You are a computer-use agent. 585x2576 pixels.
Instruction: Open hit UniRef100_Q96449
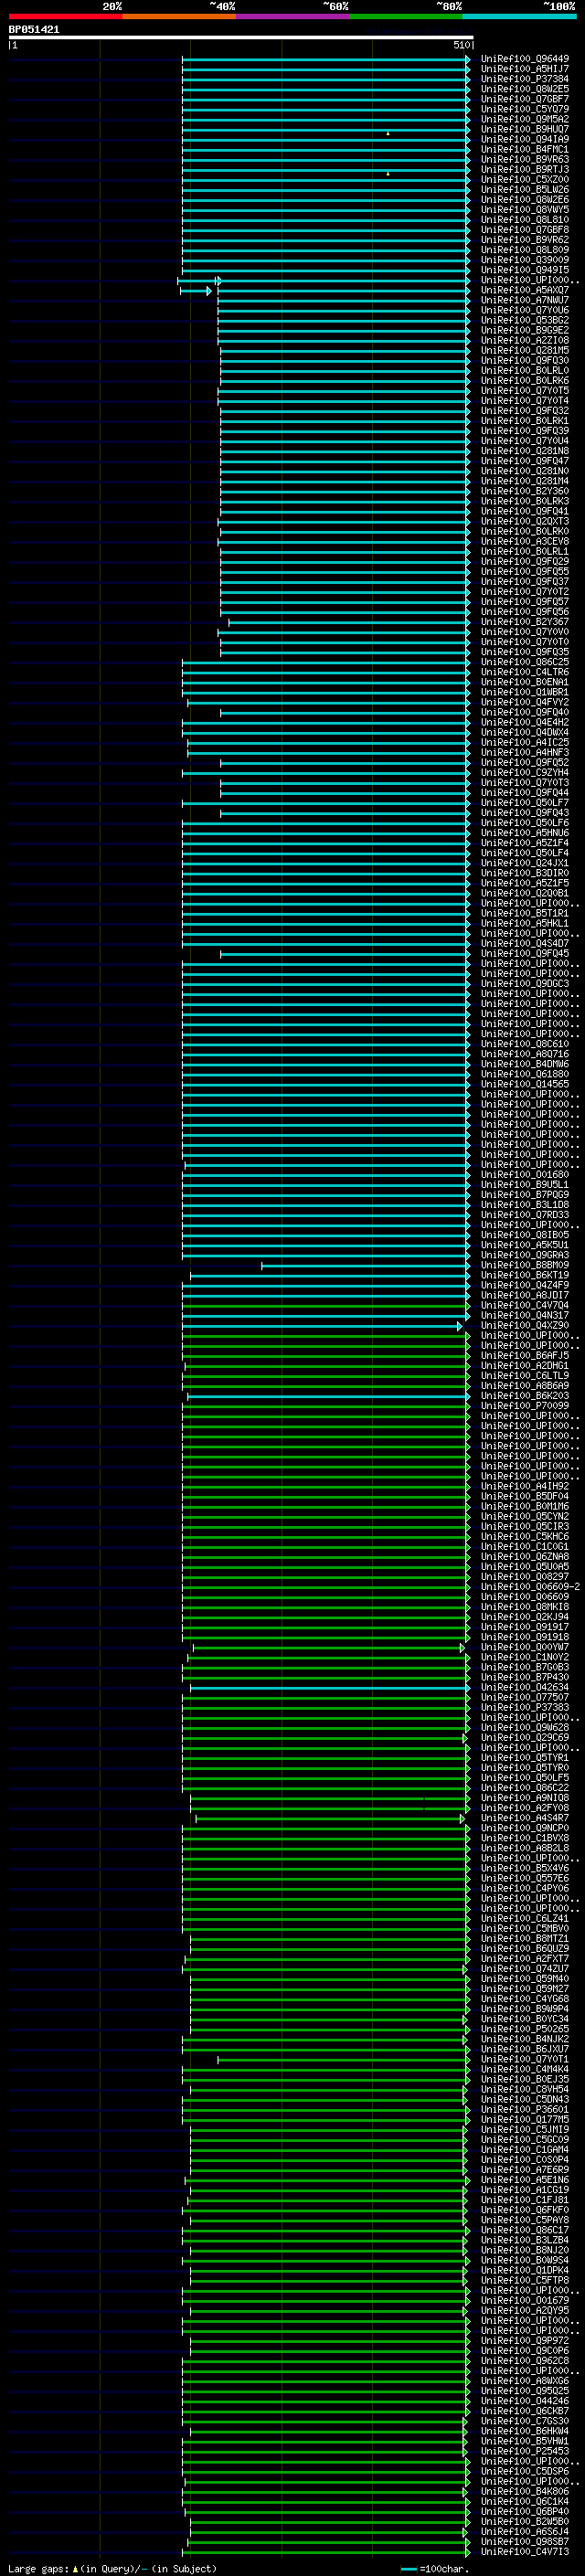(525, 59)
